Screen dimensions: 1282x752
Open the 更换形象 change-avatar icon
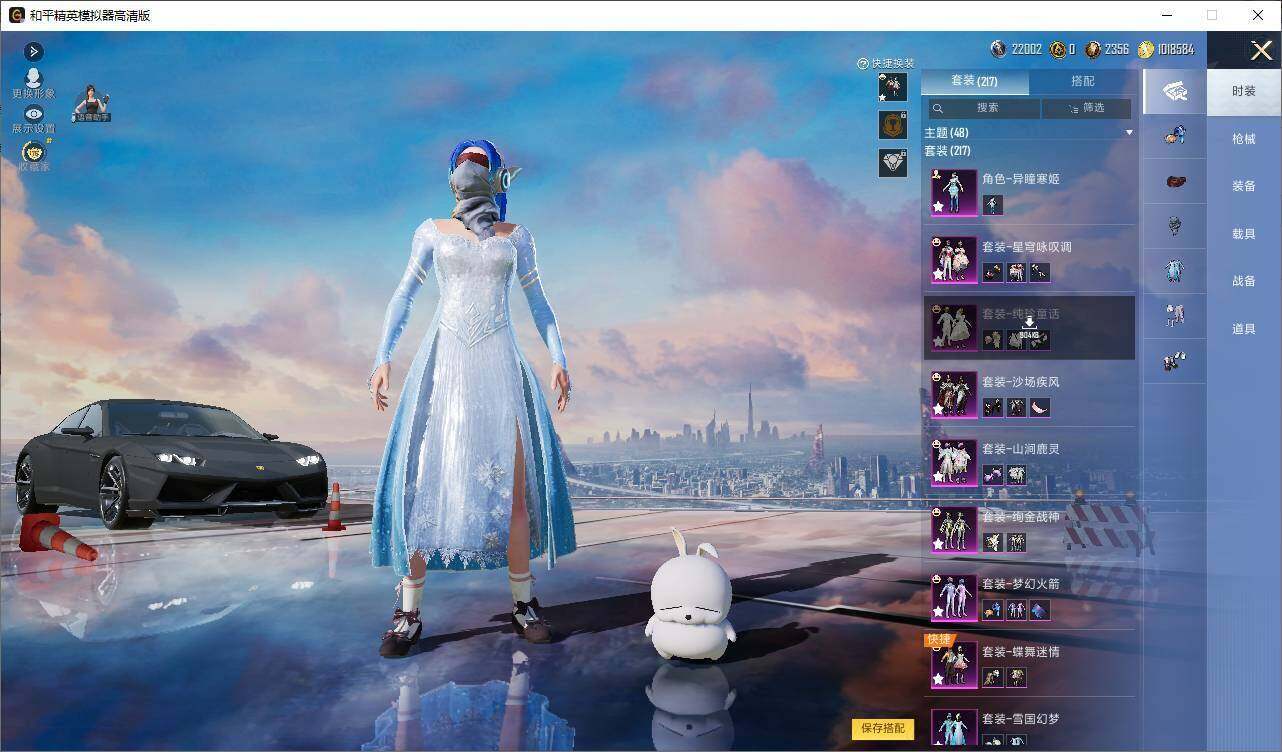34,78
